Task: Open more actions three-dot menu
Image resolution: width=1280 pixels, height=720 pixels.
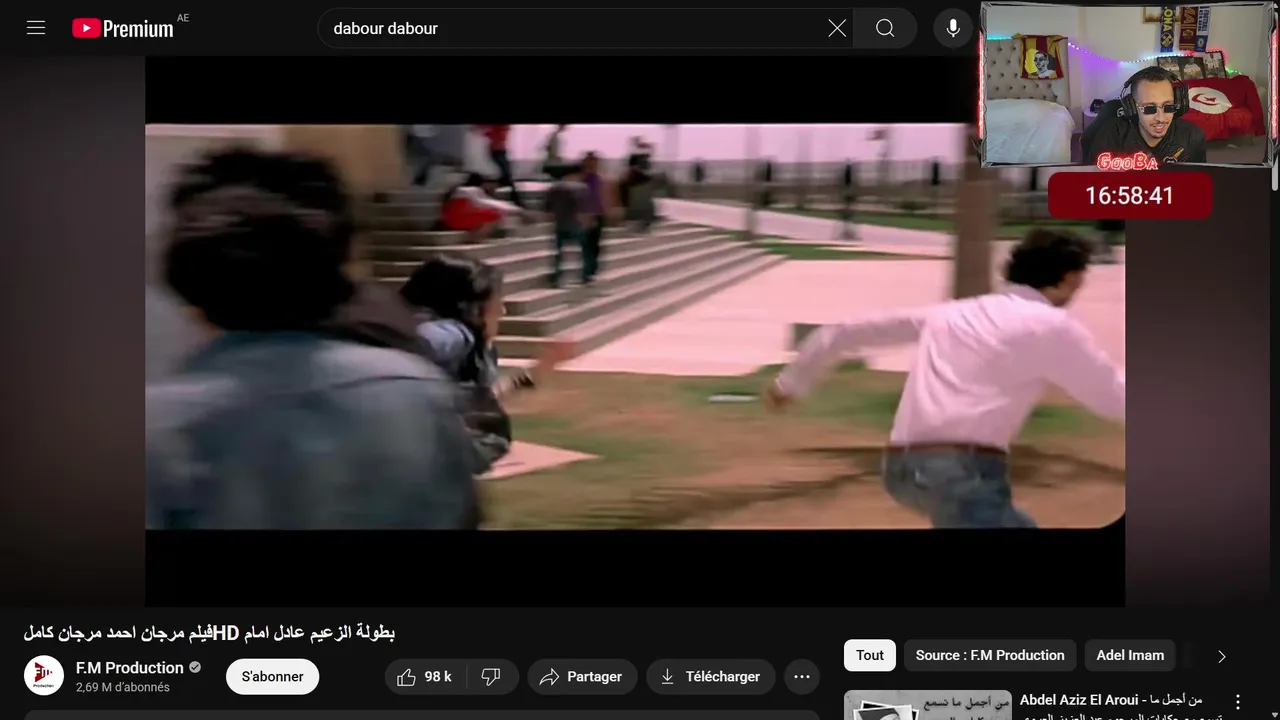Action: coord(802,677)
